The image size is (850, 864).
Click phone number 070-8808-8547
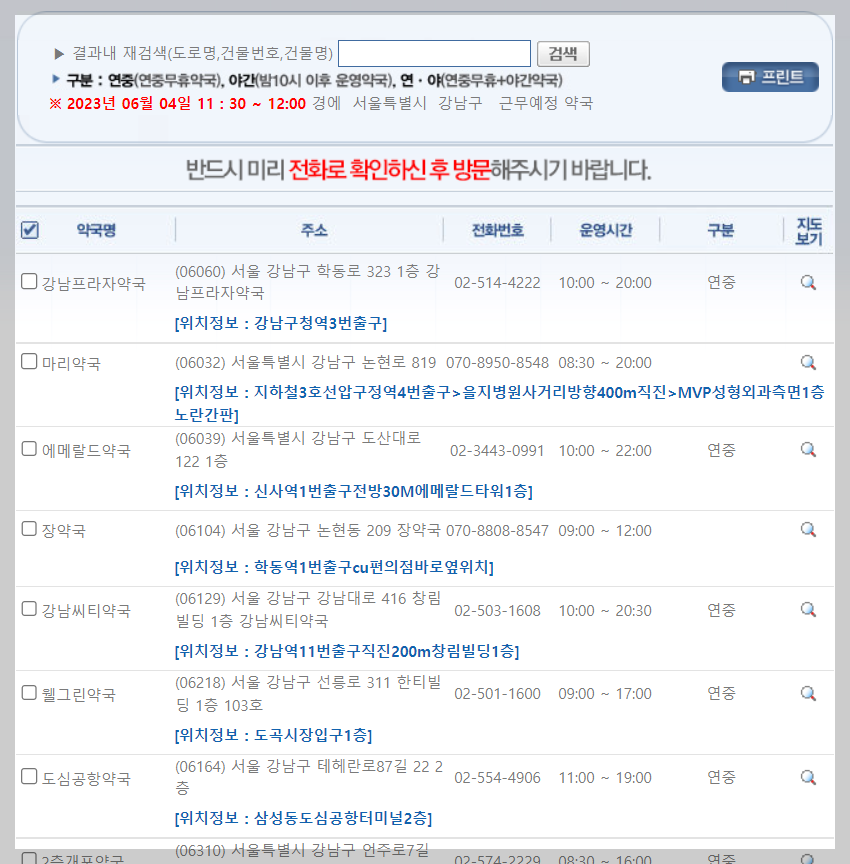tap(497, 531)
